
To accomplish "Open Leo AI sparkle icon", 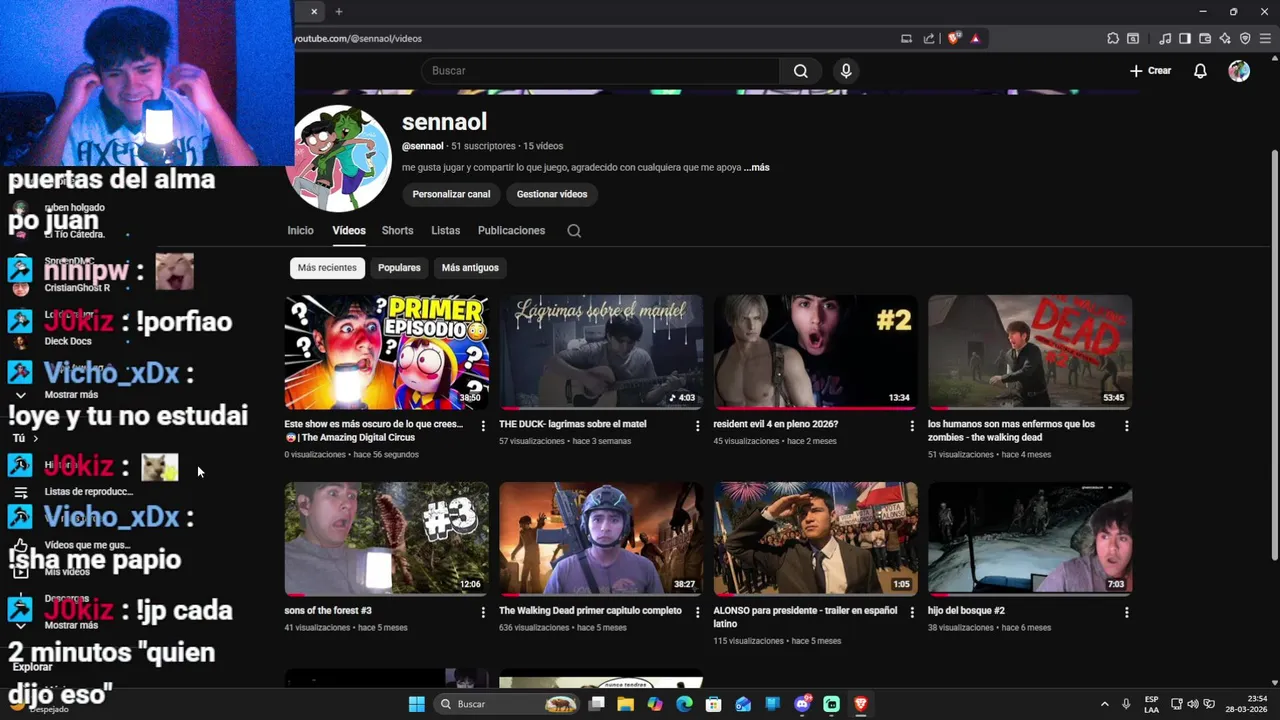I will (x=1225, y=39).
